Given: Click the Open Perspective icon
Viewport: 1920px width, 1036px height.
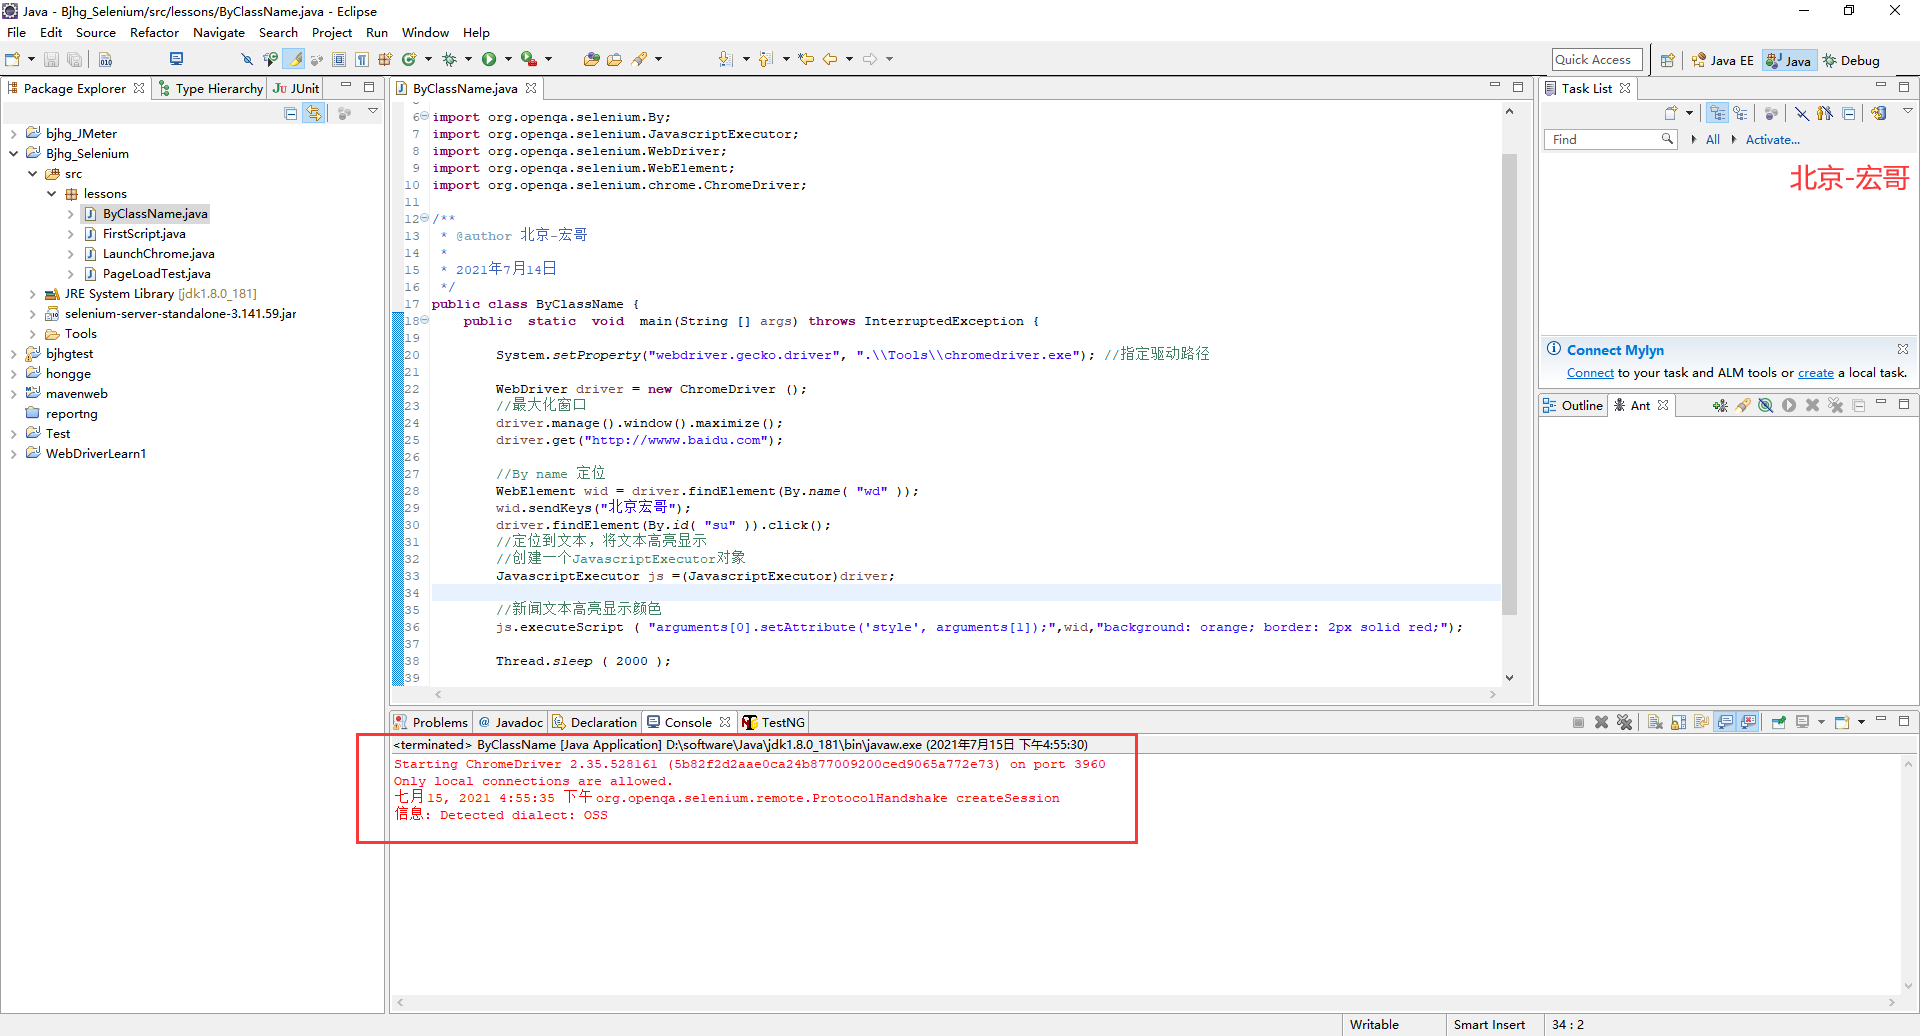Looking at the screenshot, I should tap(1667, 60).
